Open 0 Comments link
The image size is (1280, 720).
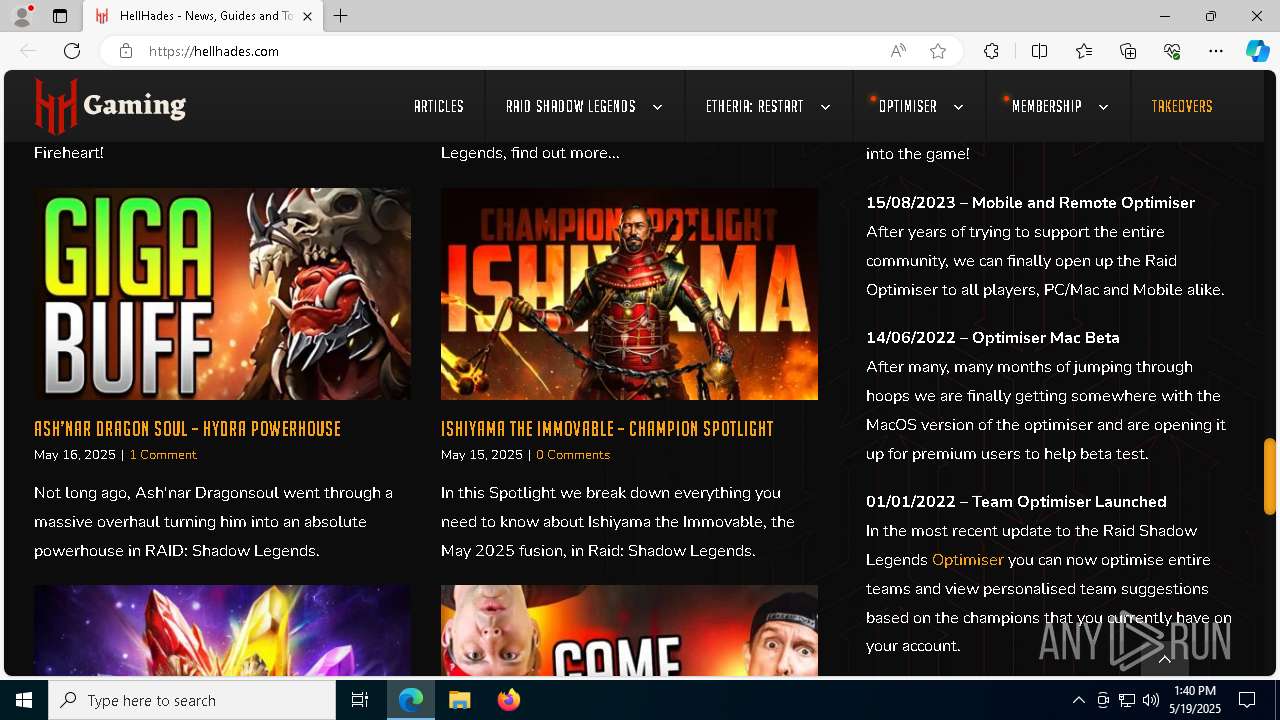[x=573, y=455]
